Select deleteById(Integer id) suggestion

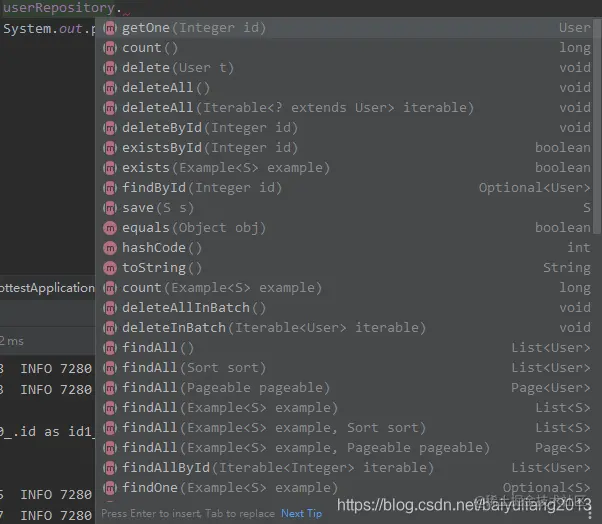click(x=346, y=127)
